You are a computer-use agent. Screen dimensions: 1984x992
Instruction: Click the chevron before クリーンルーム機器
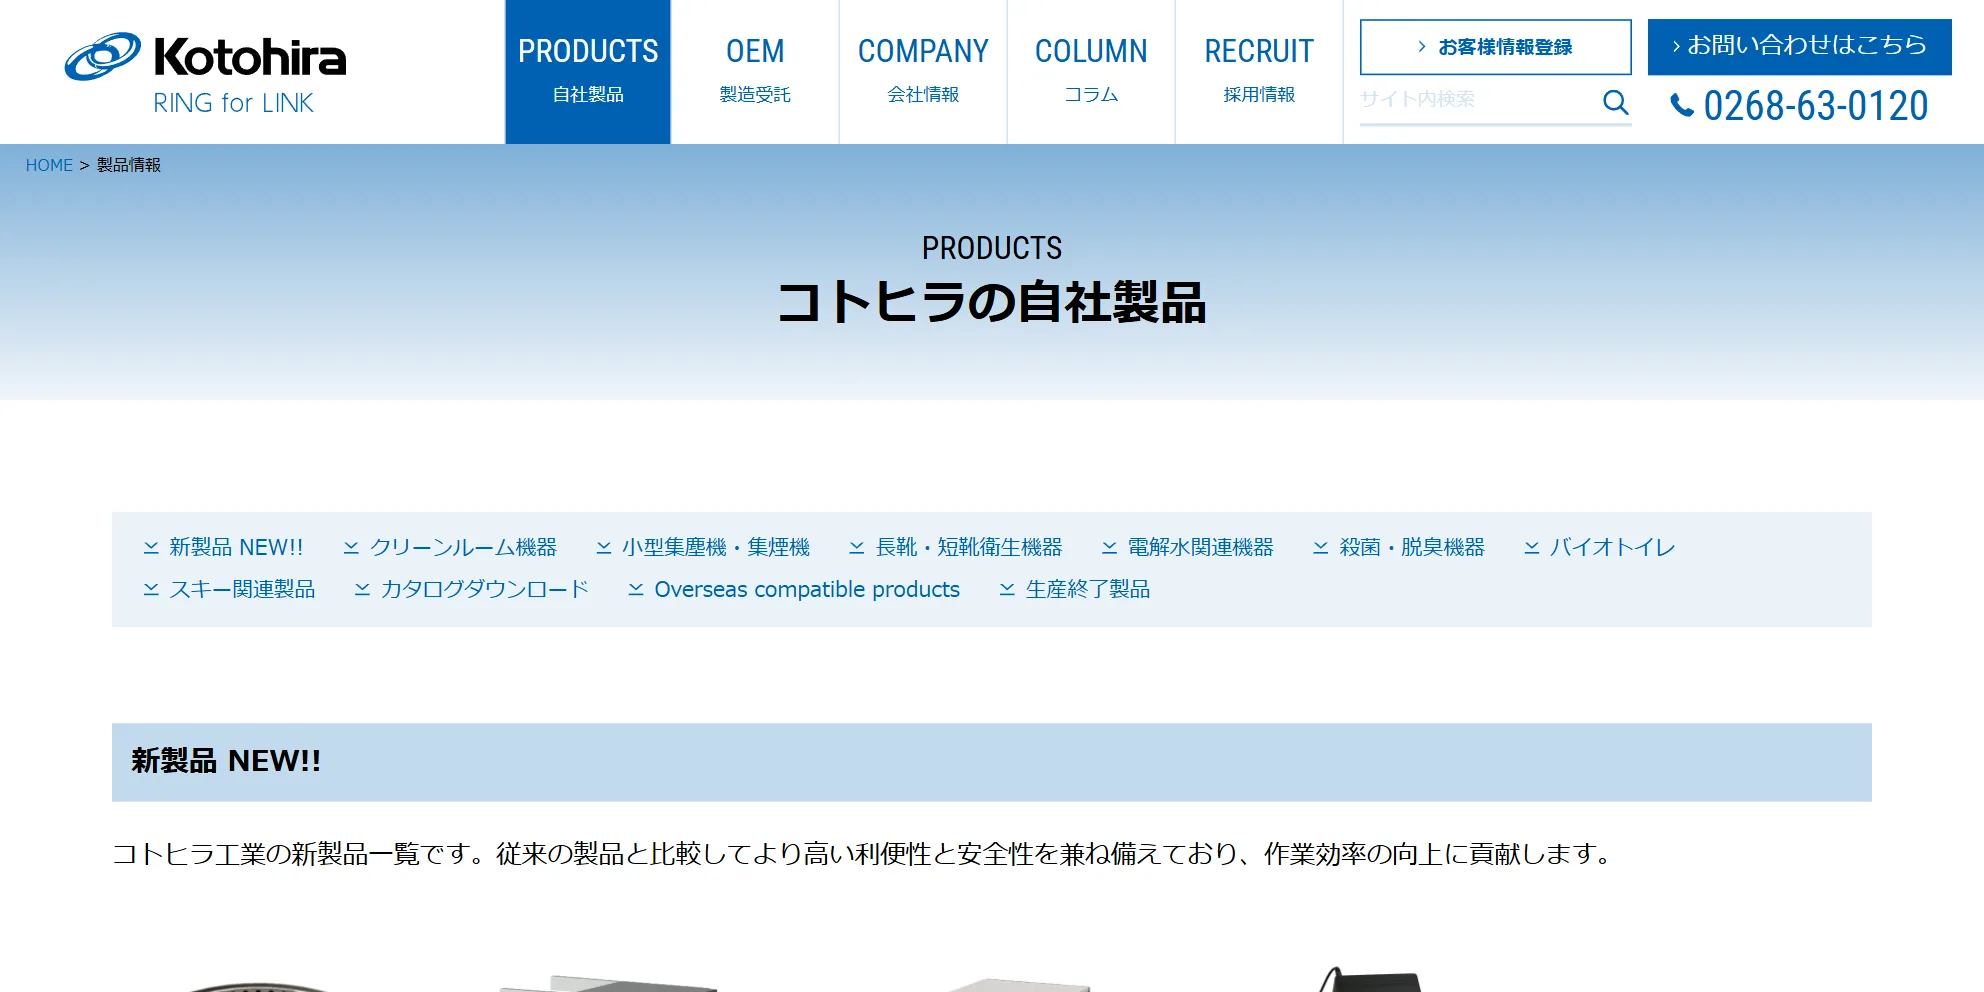point(351,548)
